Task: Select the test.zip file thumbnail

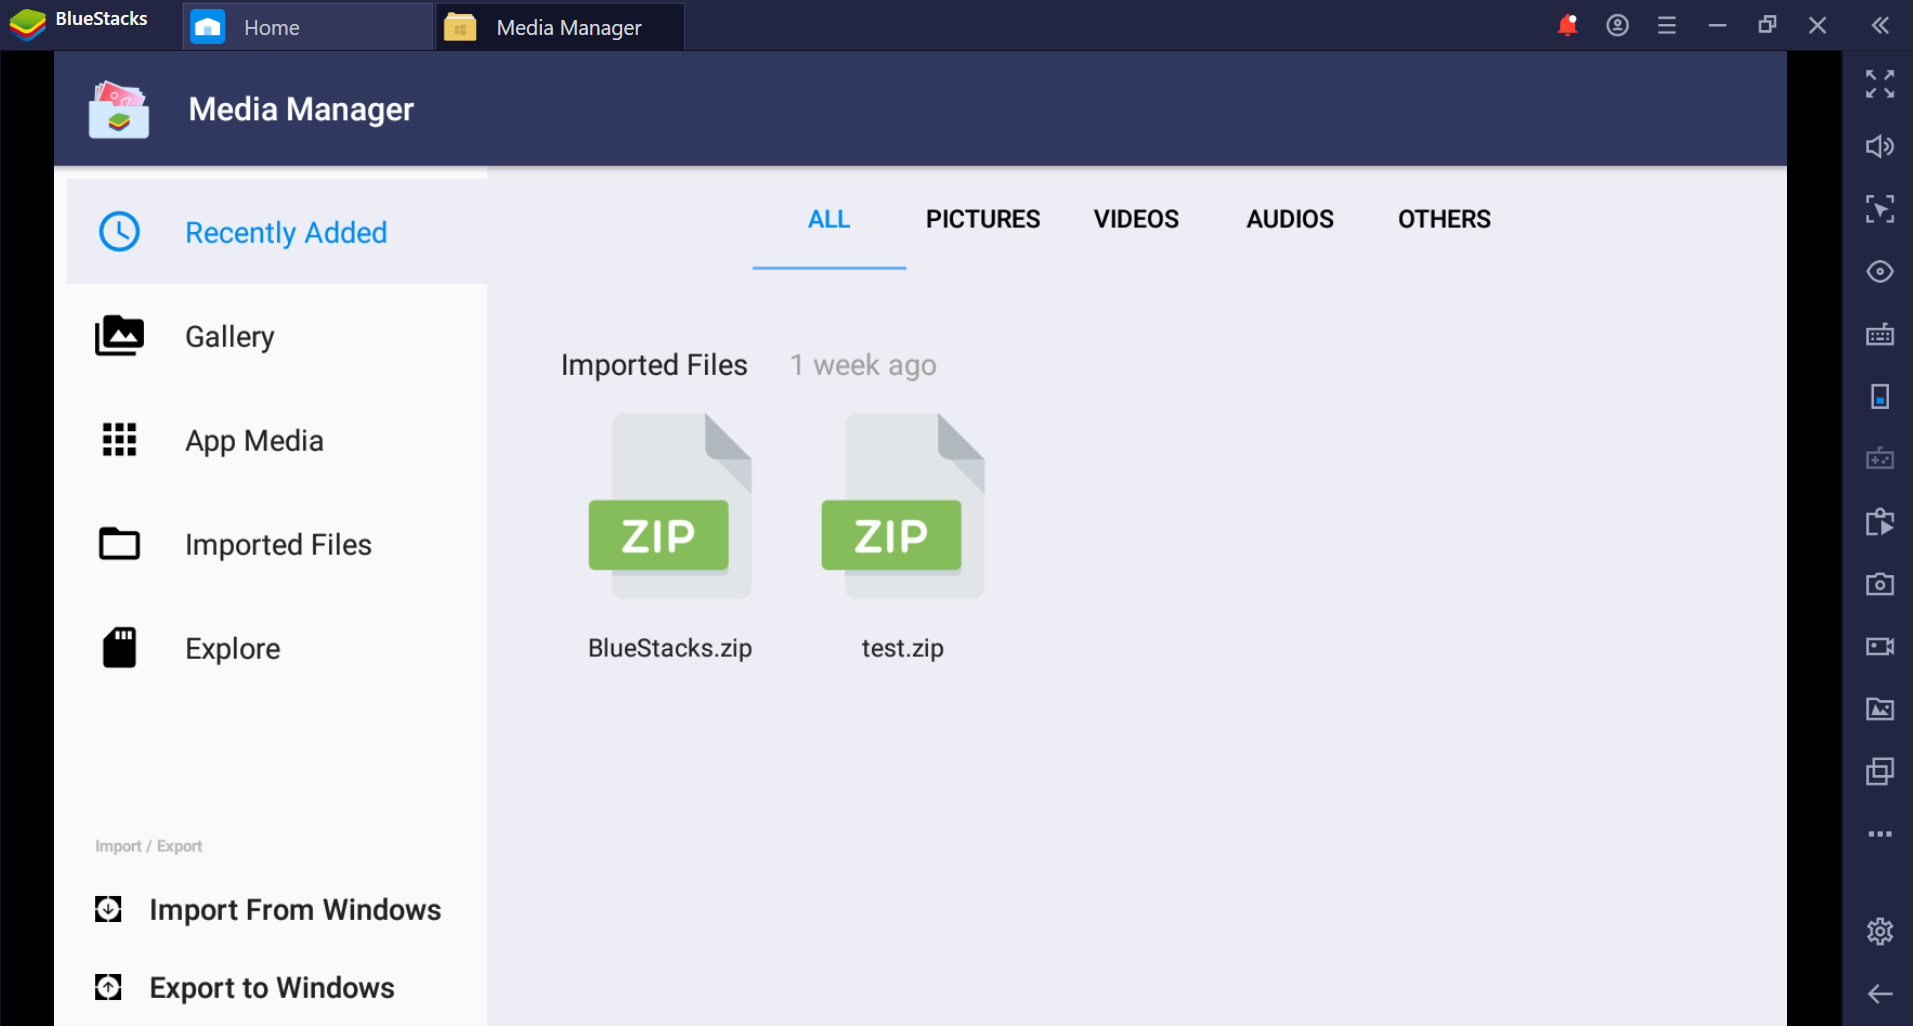Action: tap(903, 506)
